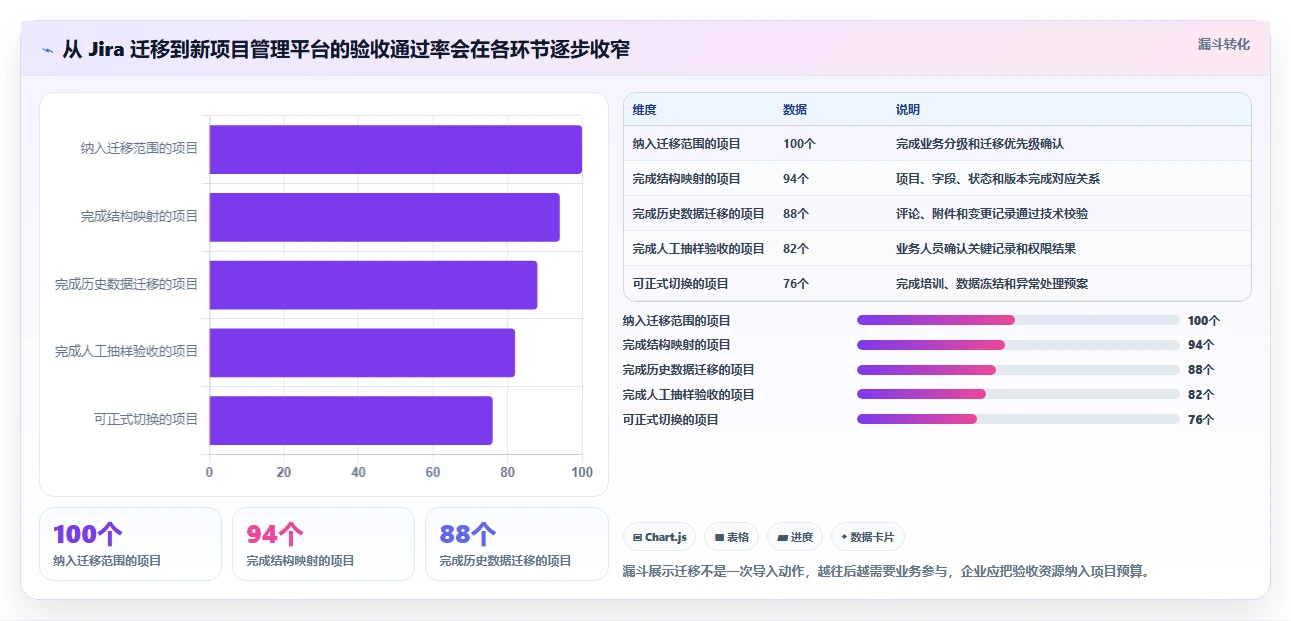Click the 数据 column header in the table

[x=795, y=110]
